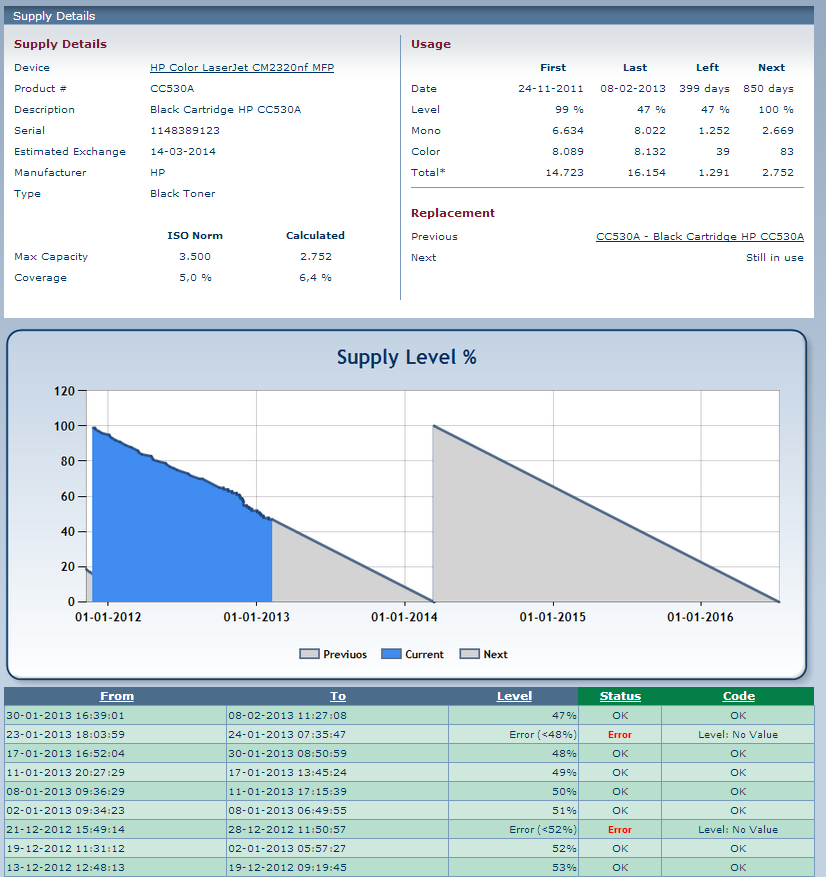Sort the table by the Level column
Viewport: 826px width, 877px height.
coord(514,696)
